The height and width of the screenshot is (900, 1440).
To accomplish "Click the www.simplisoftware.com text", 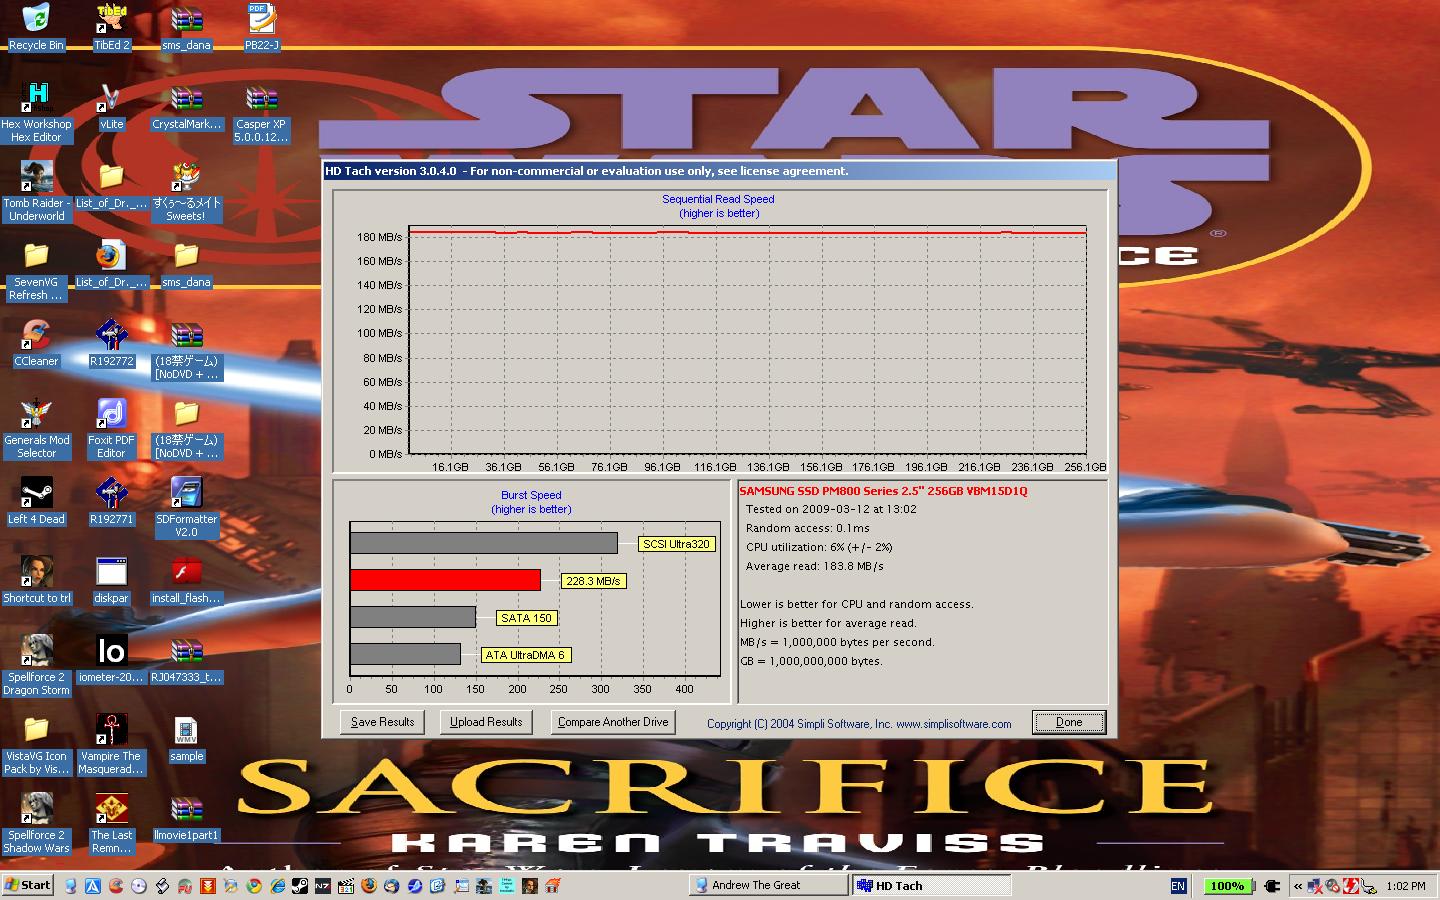I will (x=953, y=724).
